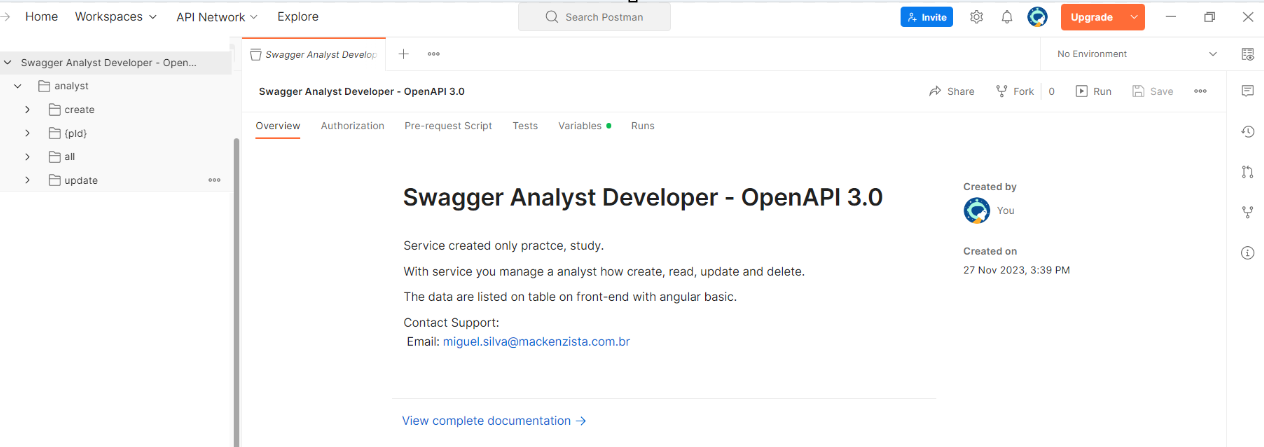This screenshot has height=447, width=1264.
Task: Click the create folder icon
Action: point(55,109)
